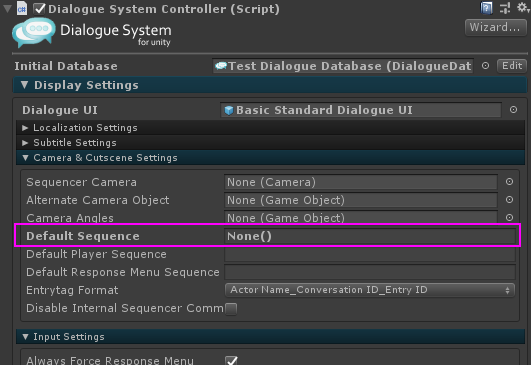Click the Basic Standard Dialogue UI prefab icon

coord(229,110)
